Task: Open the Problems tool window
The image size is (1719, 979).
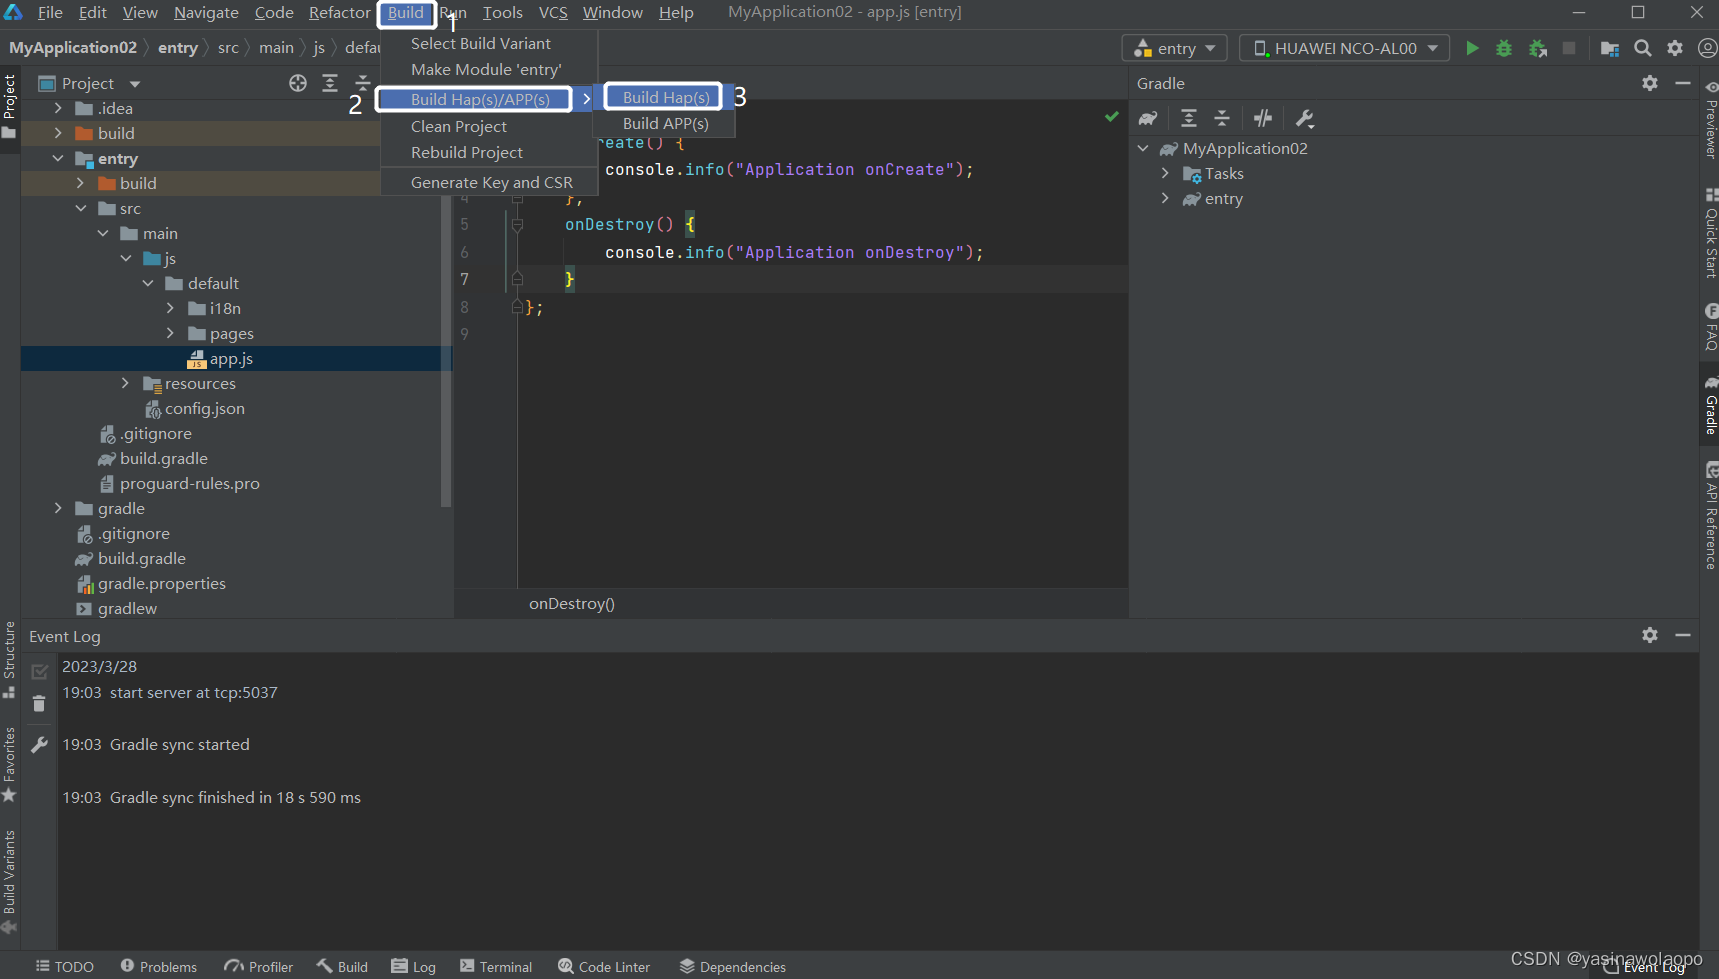Action: [x=159, y=966]
